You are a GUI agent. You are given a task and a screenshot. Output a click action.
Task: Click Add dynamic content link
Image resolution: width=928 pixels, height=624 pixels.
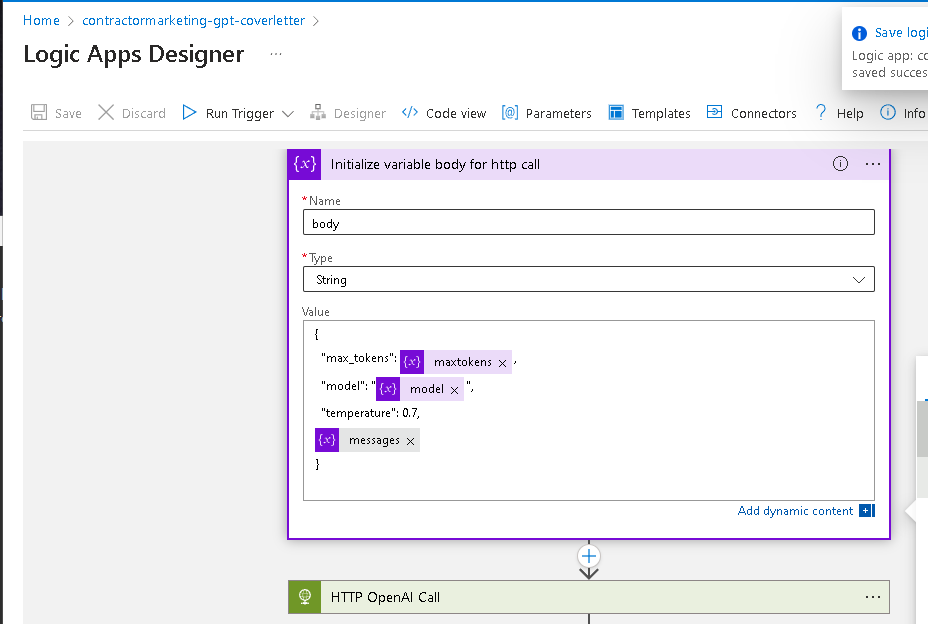(x=795, y=510)
